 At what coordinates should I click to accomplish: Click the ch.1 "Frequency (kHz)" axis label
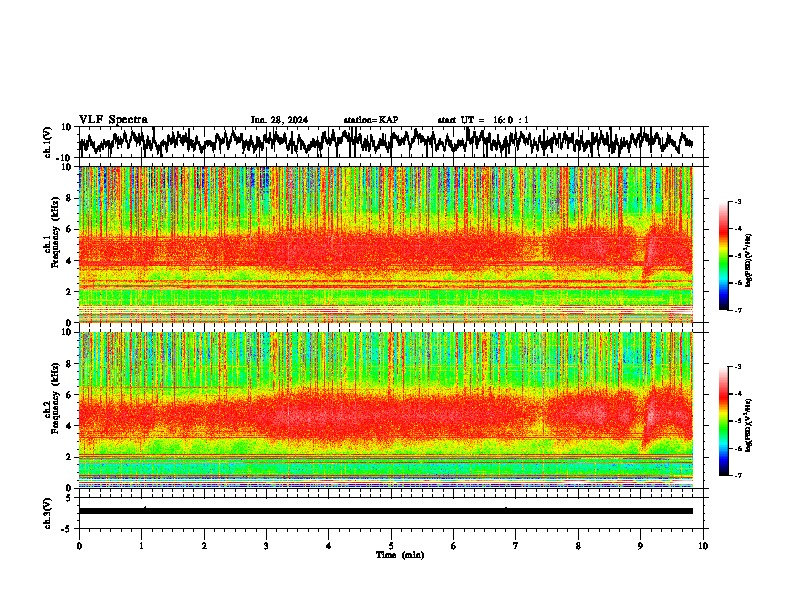point(55,233)
